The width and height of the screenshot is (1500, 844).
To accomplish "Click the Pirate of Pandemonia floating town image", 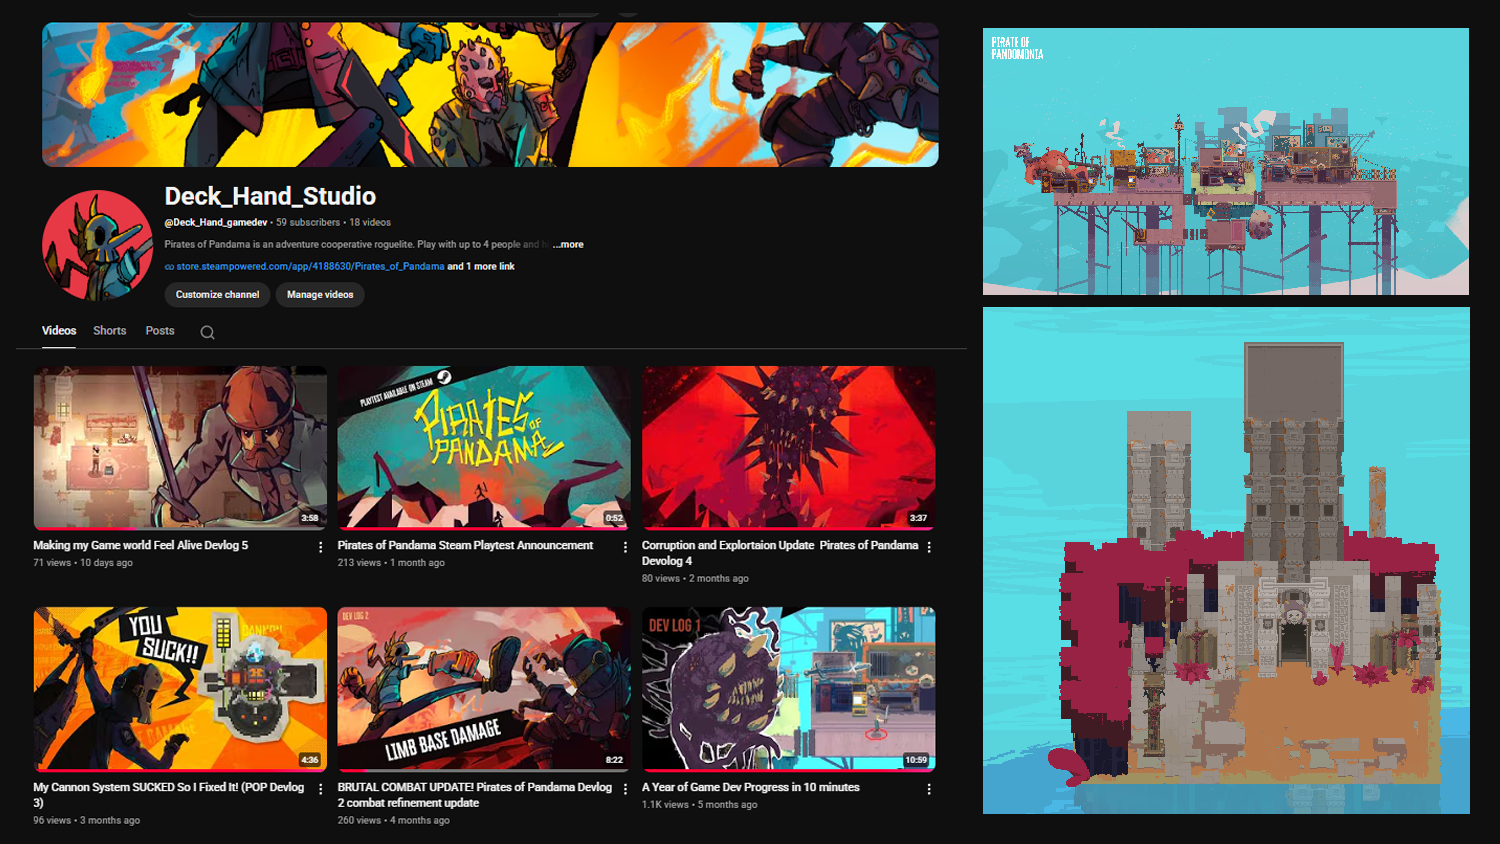I will [x=1226, y=162].
